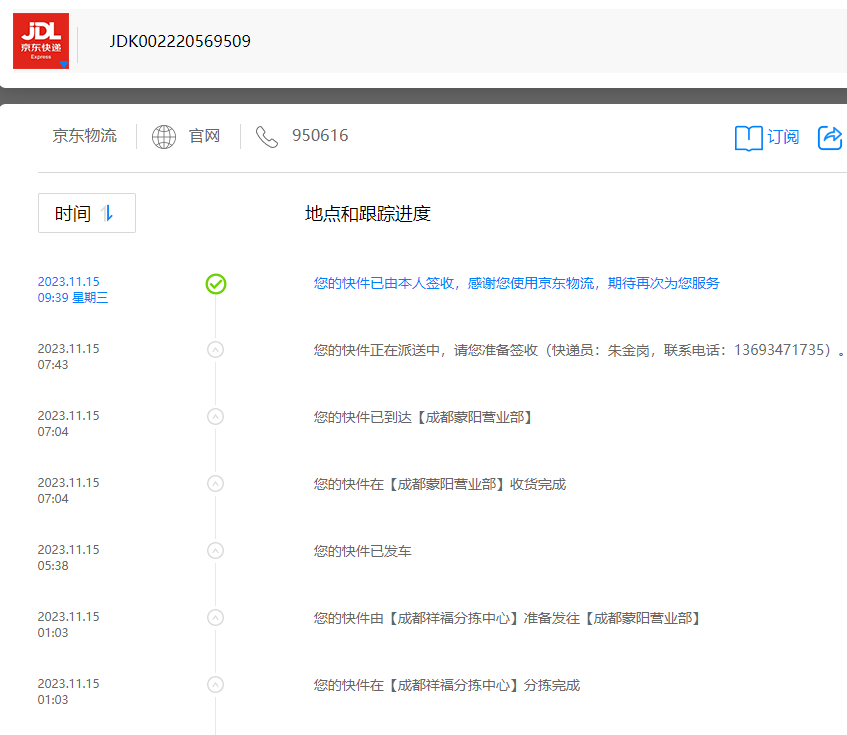Open the globe icon for official website
The width and height of the screenshot is (847, 735).
tap(164, 137)
